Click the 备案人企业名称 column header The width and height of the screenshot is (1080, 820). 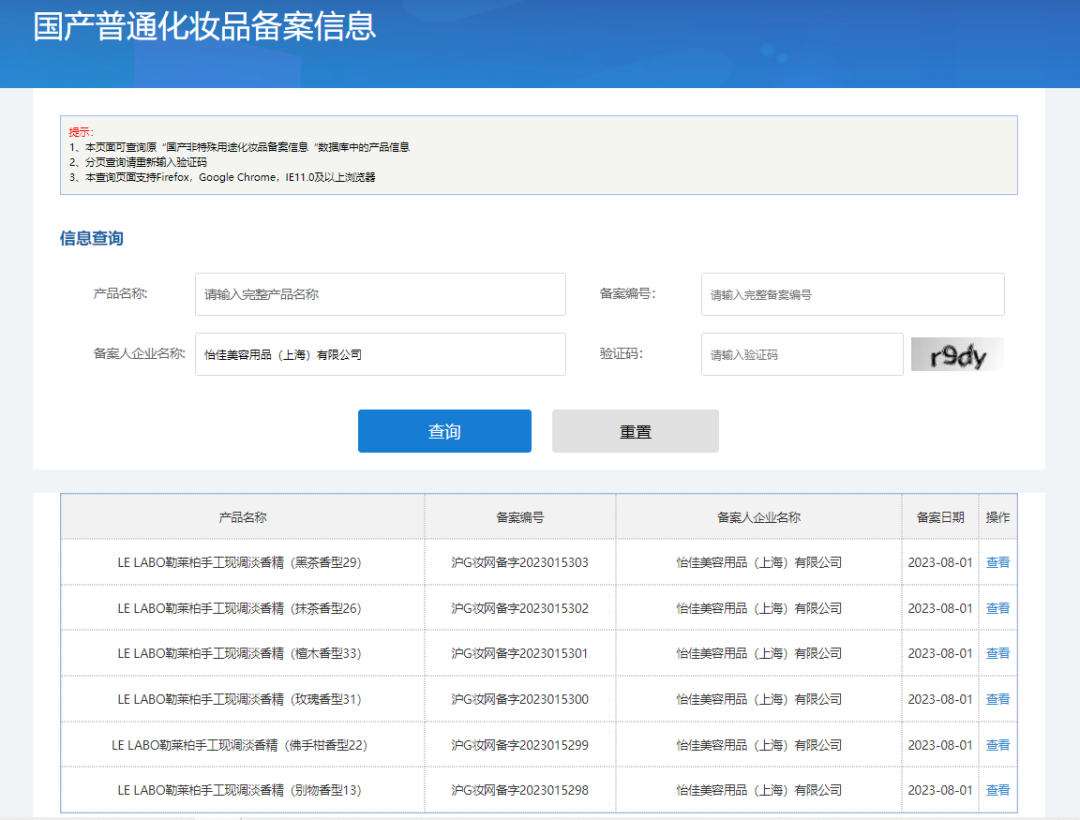759,517
